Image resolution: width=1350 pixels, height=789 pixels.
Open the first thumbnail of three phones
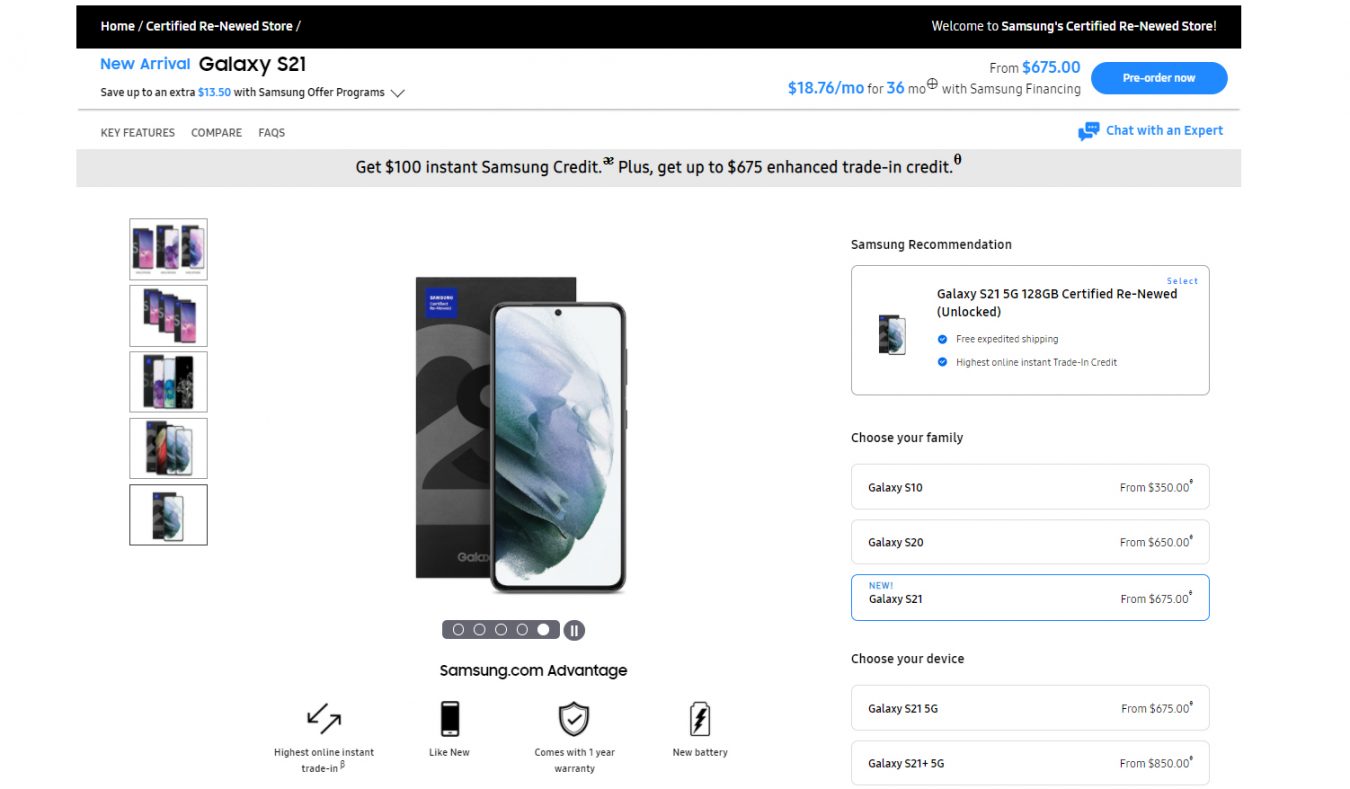click(168, 249)
